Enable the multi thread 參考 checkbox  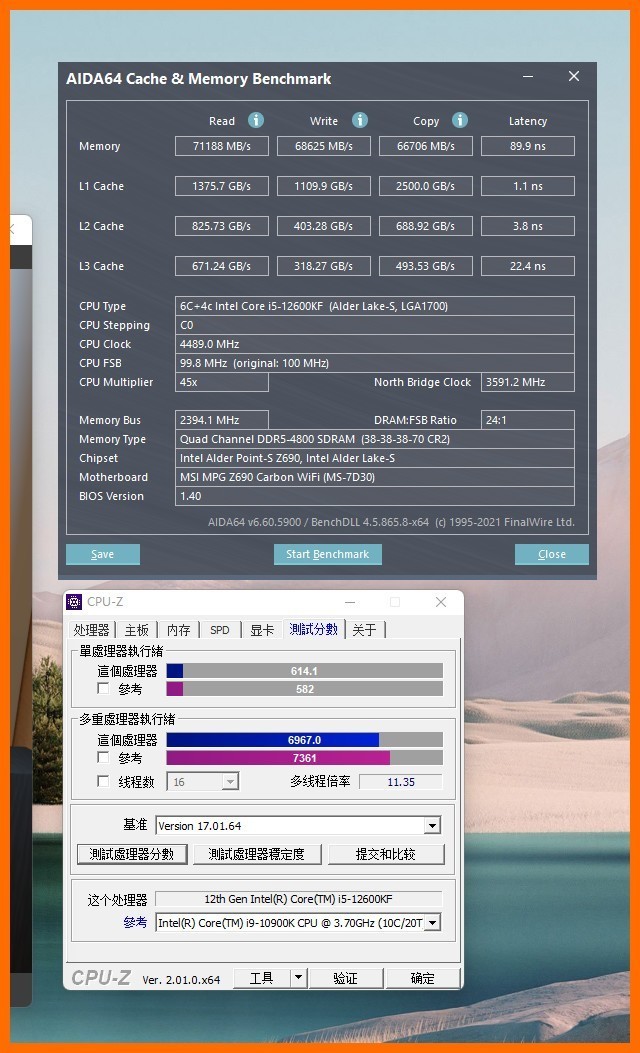103,758
